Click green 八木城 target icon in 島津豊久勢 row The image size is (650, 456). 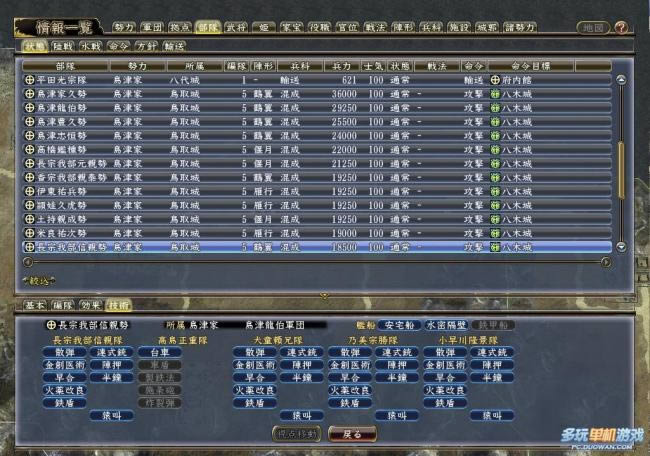pos(495,122)
